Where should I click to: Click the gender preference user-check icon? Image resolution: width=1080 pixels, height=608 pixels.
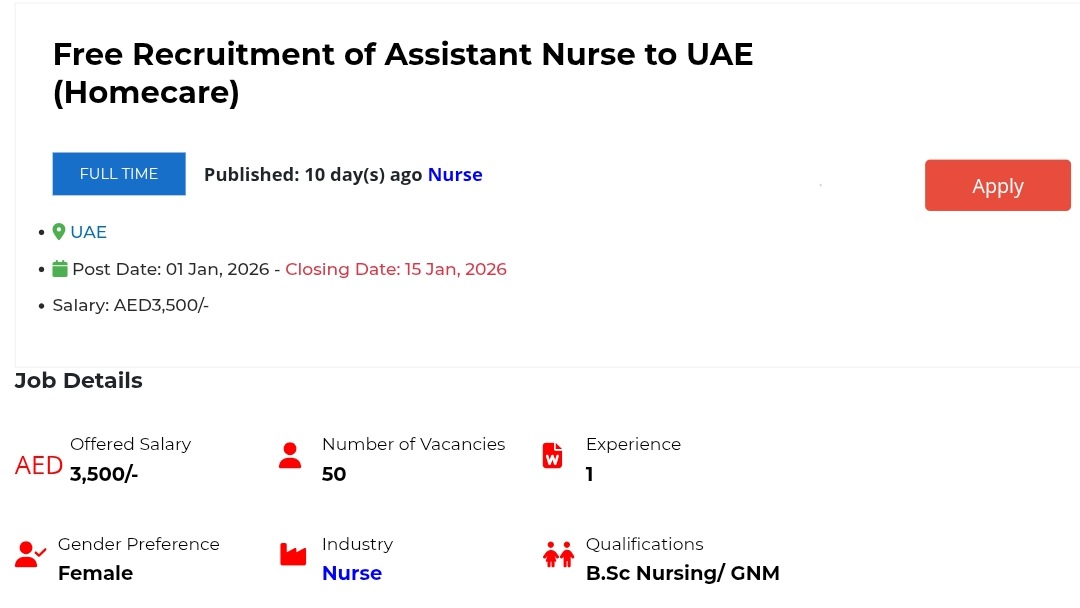pyautogui.click(x=31, y=555)
